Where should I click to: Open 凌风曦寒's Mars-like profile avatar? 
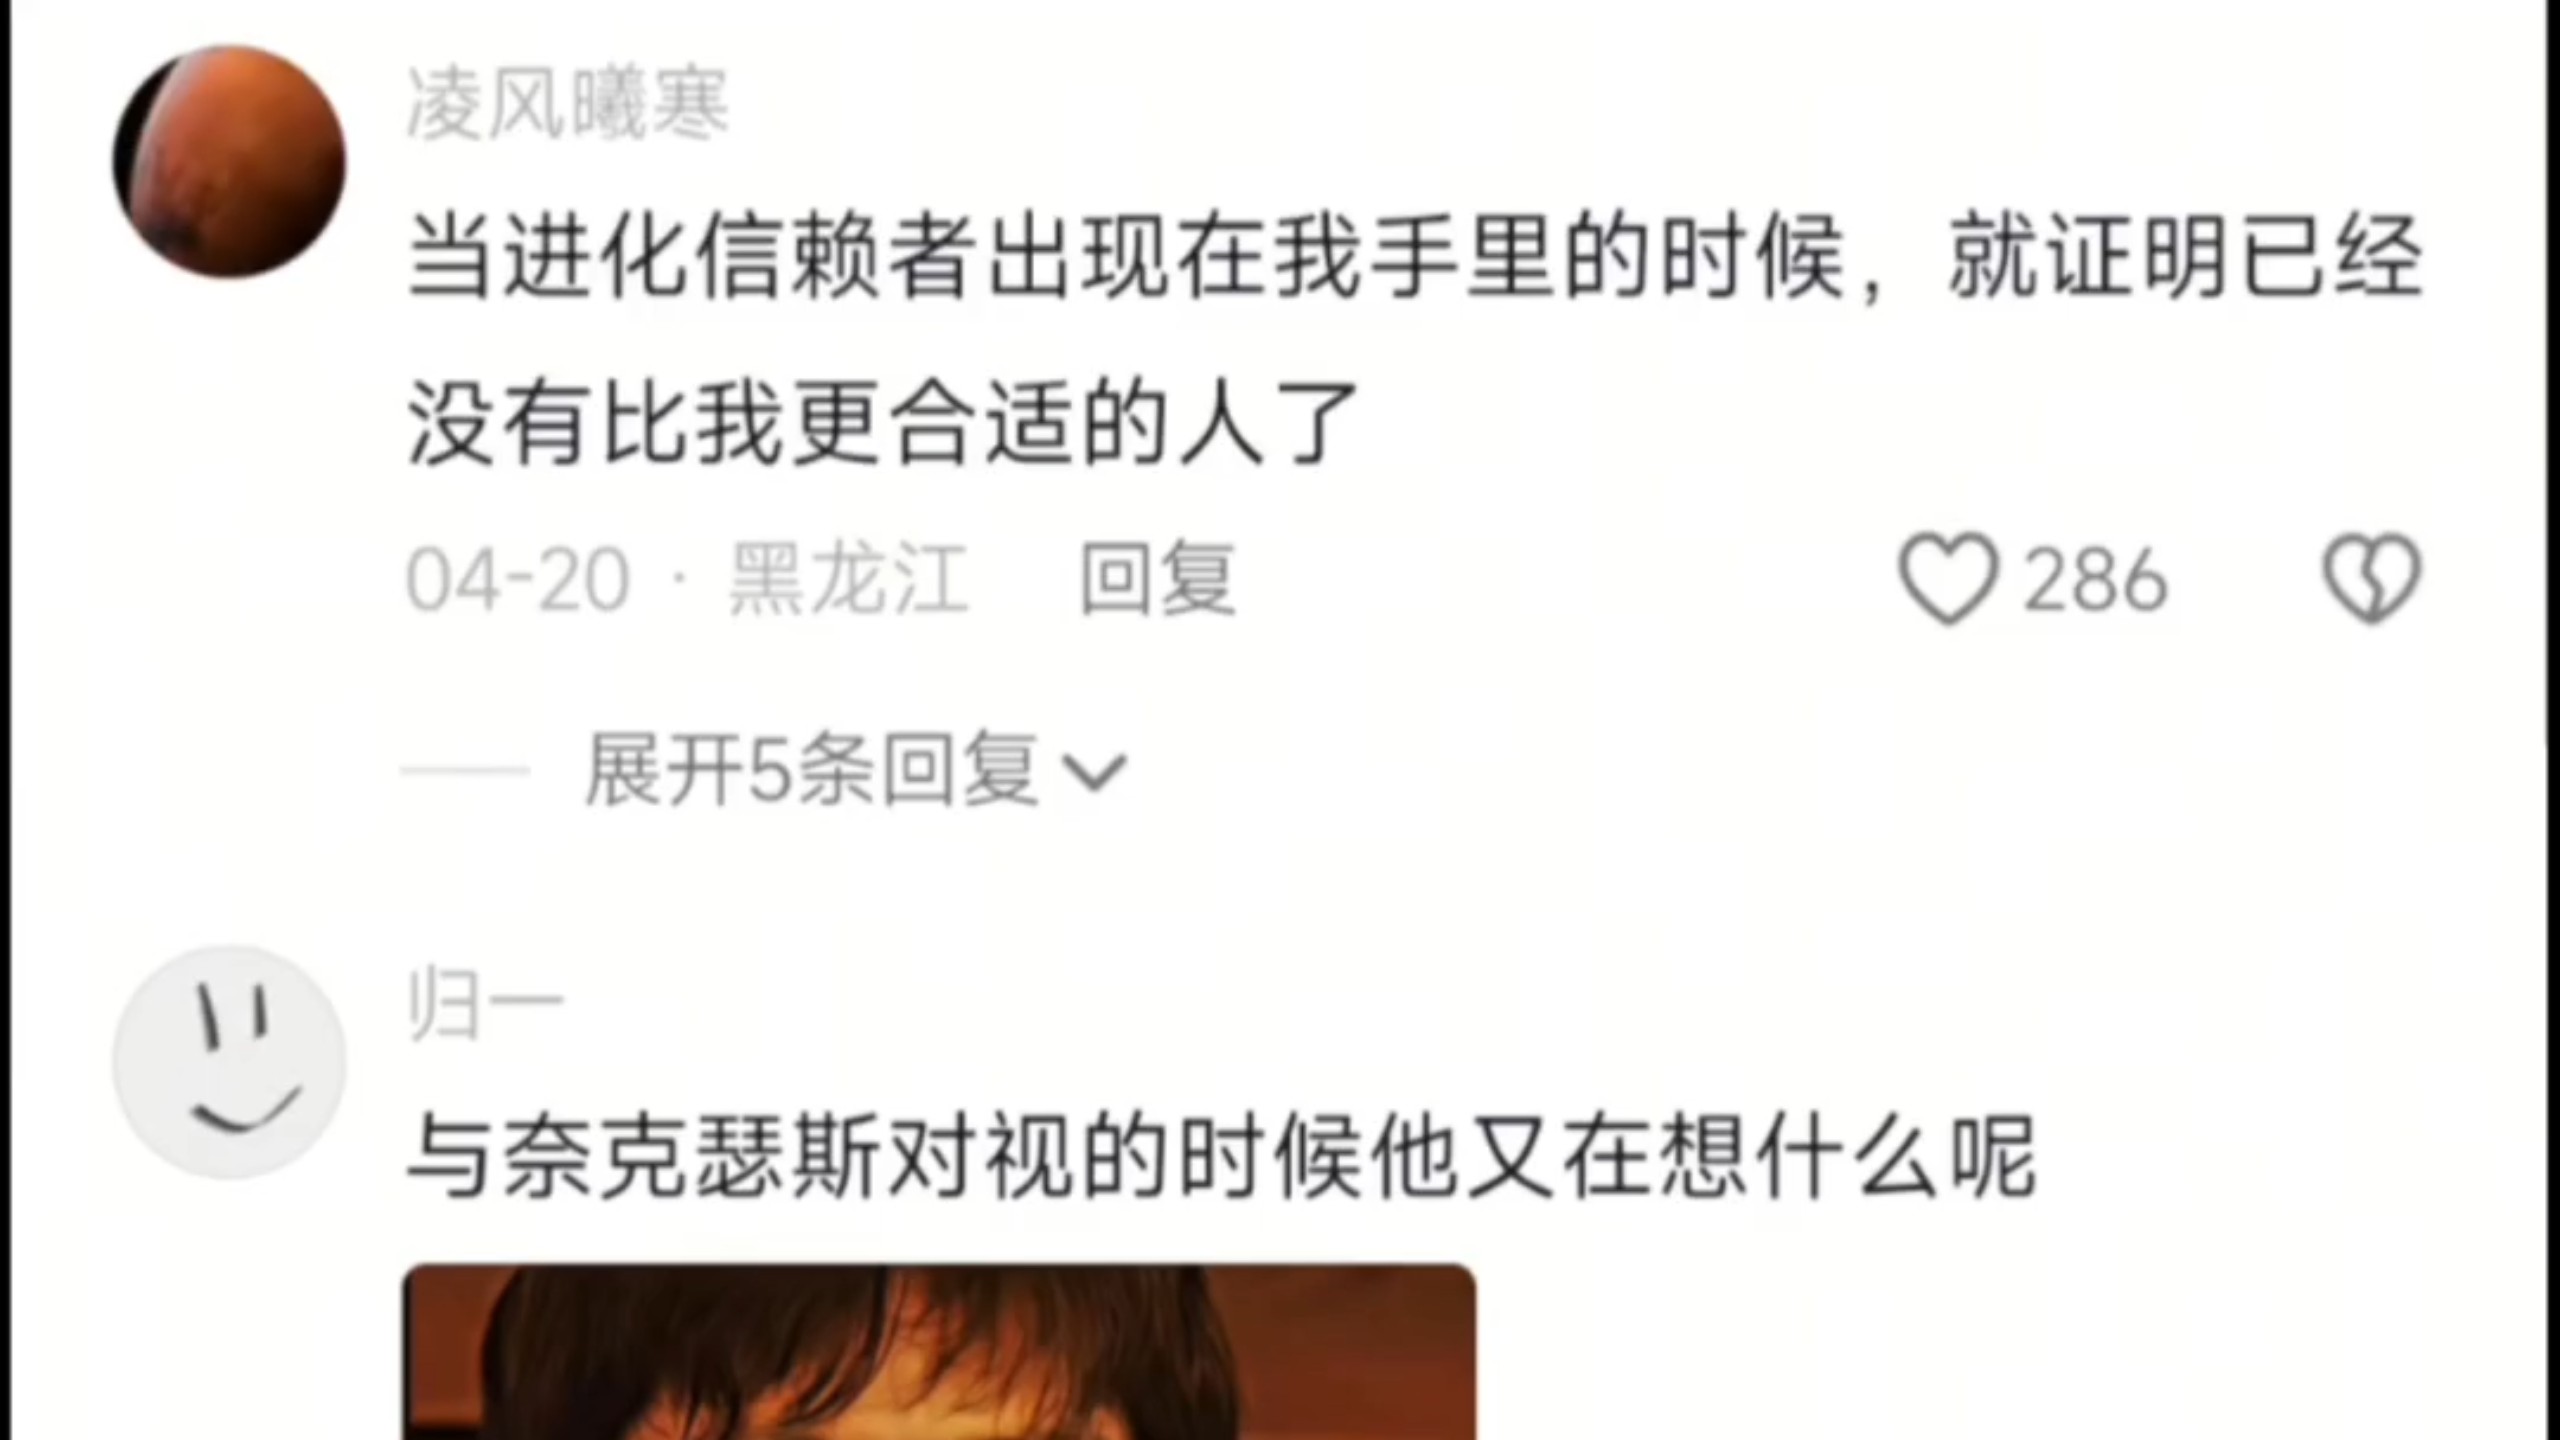coord(229,161)
